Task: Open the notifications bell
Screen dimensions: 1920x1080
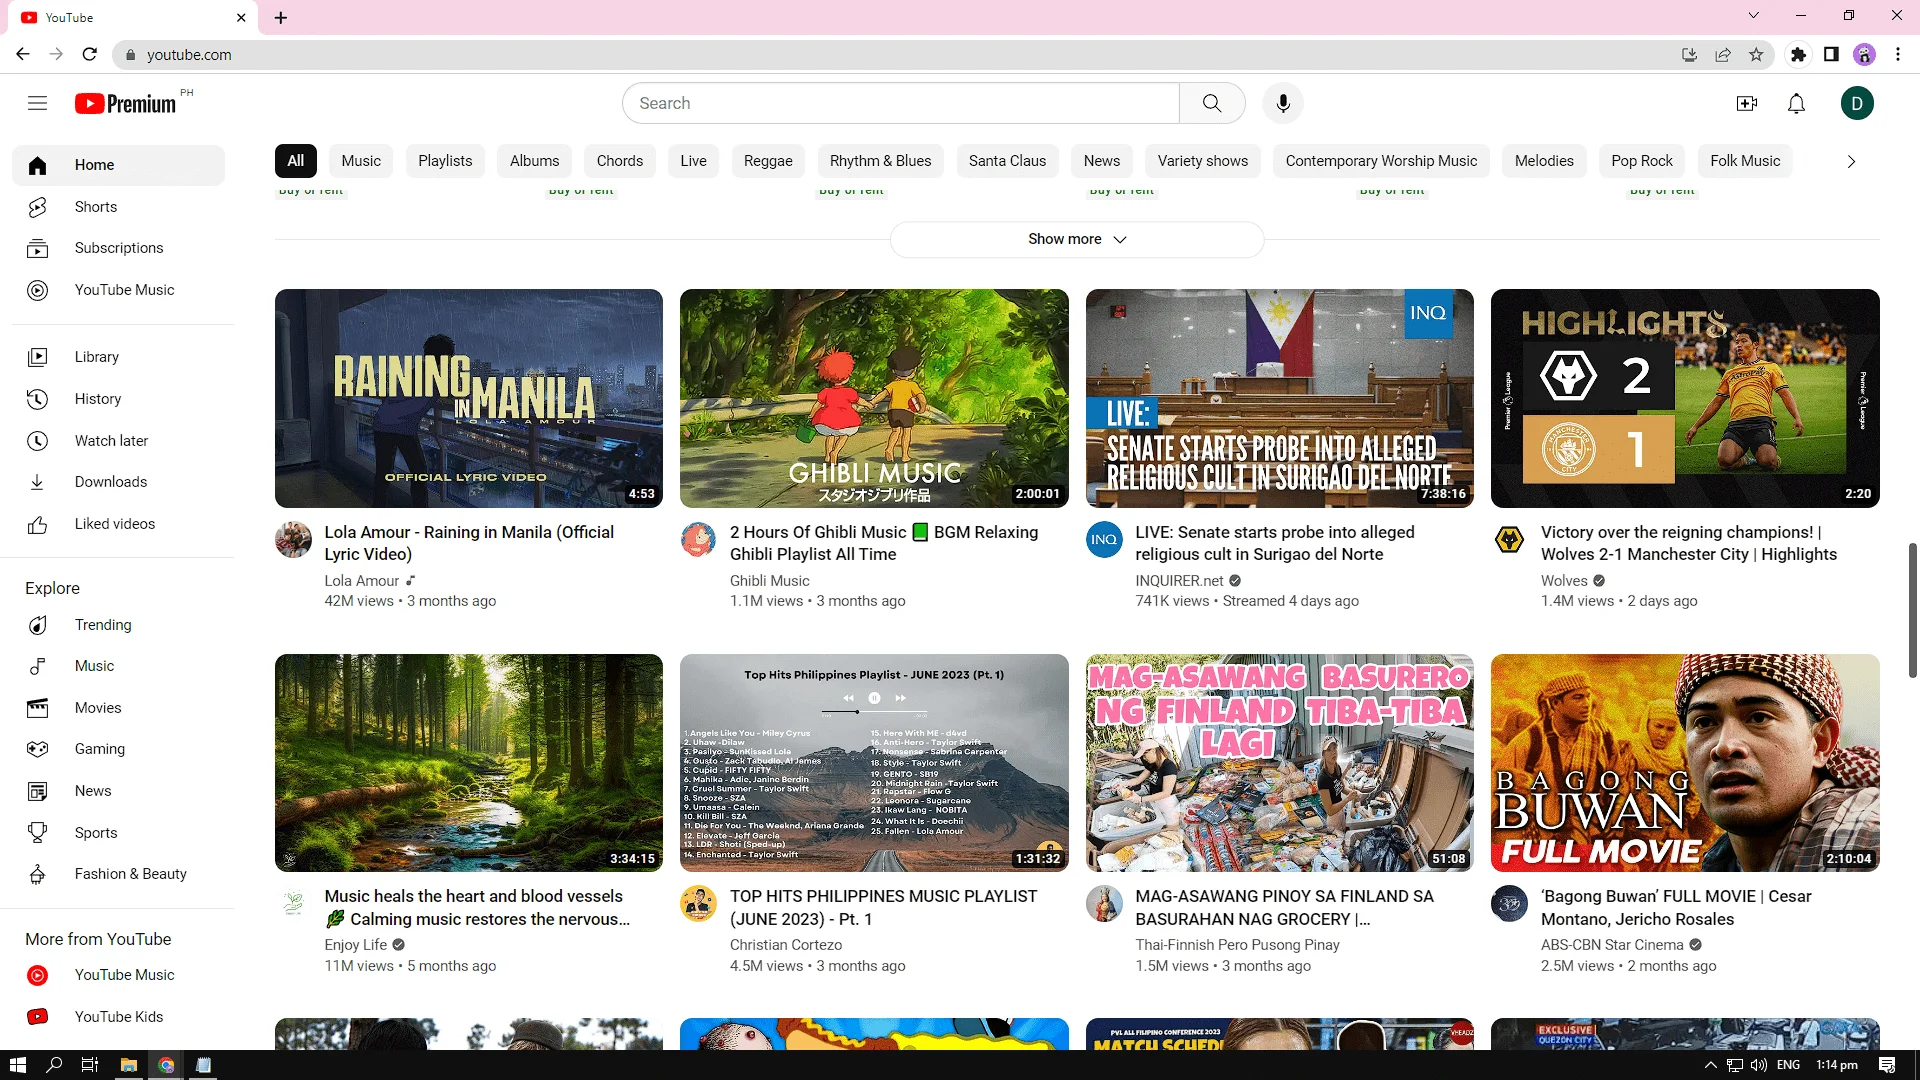Action: coord(1796,103)
